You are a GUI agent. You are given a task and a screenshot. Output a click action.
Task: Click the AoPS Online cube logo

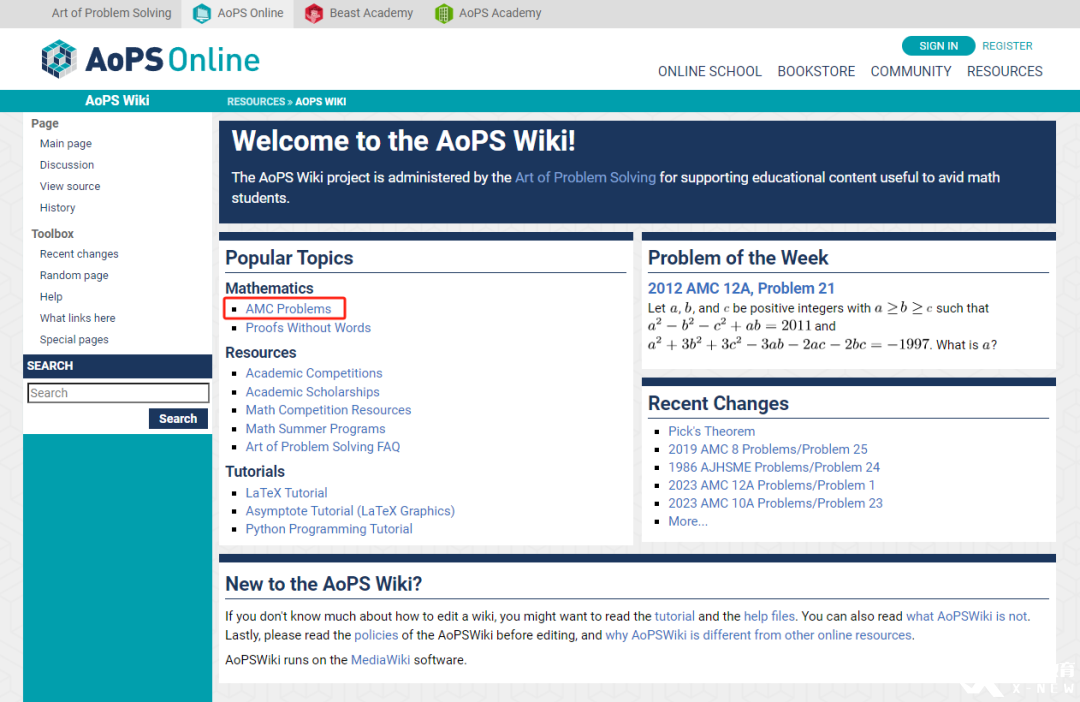(x=59, y=59)
